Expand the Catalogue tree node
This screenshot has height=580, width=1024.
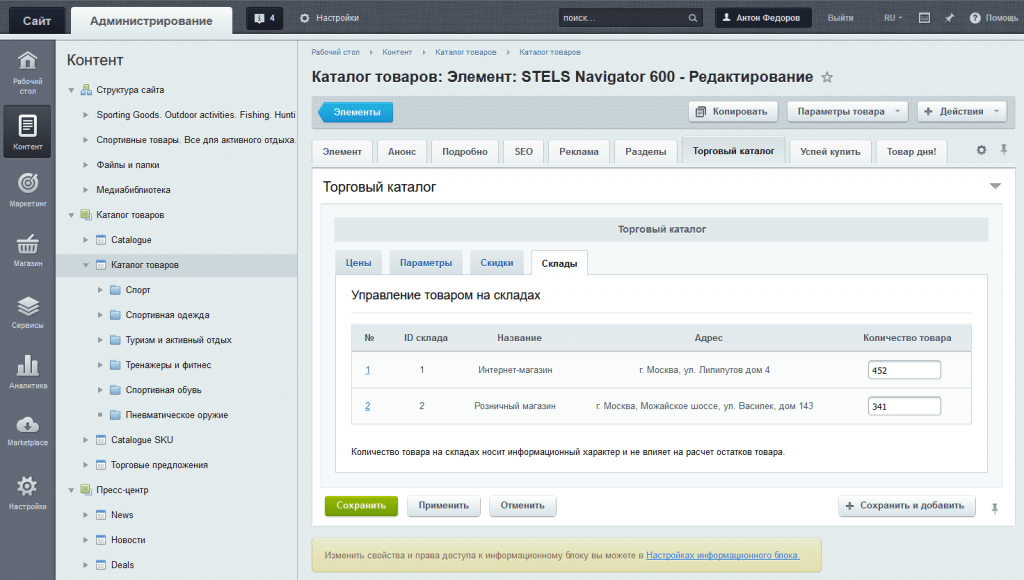pyautogui.click(x=85, y=240)
